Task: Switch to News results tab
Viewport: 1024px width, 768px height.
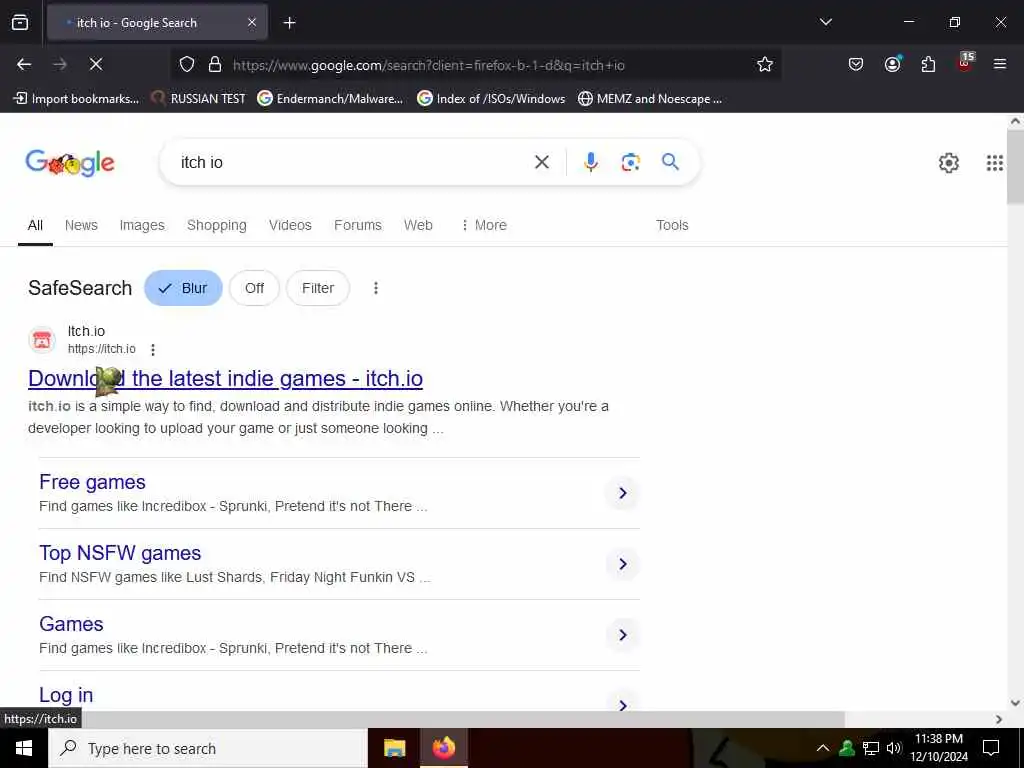Action: (81, 225)
